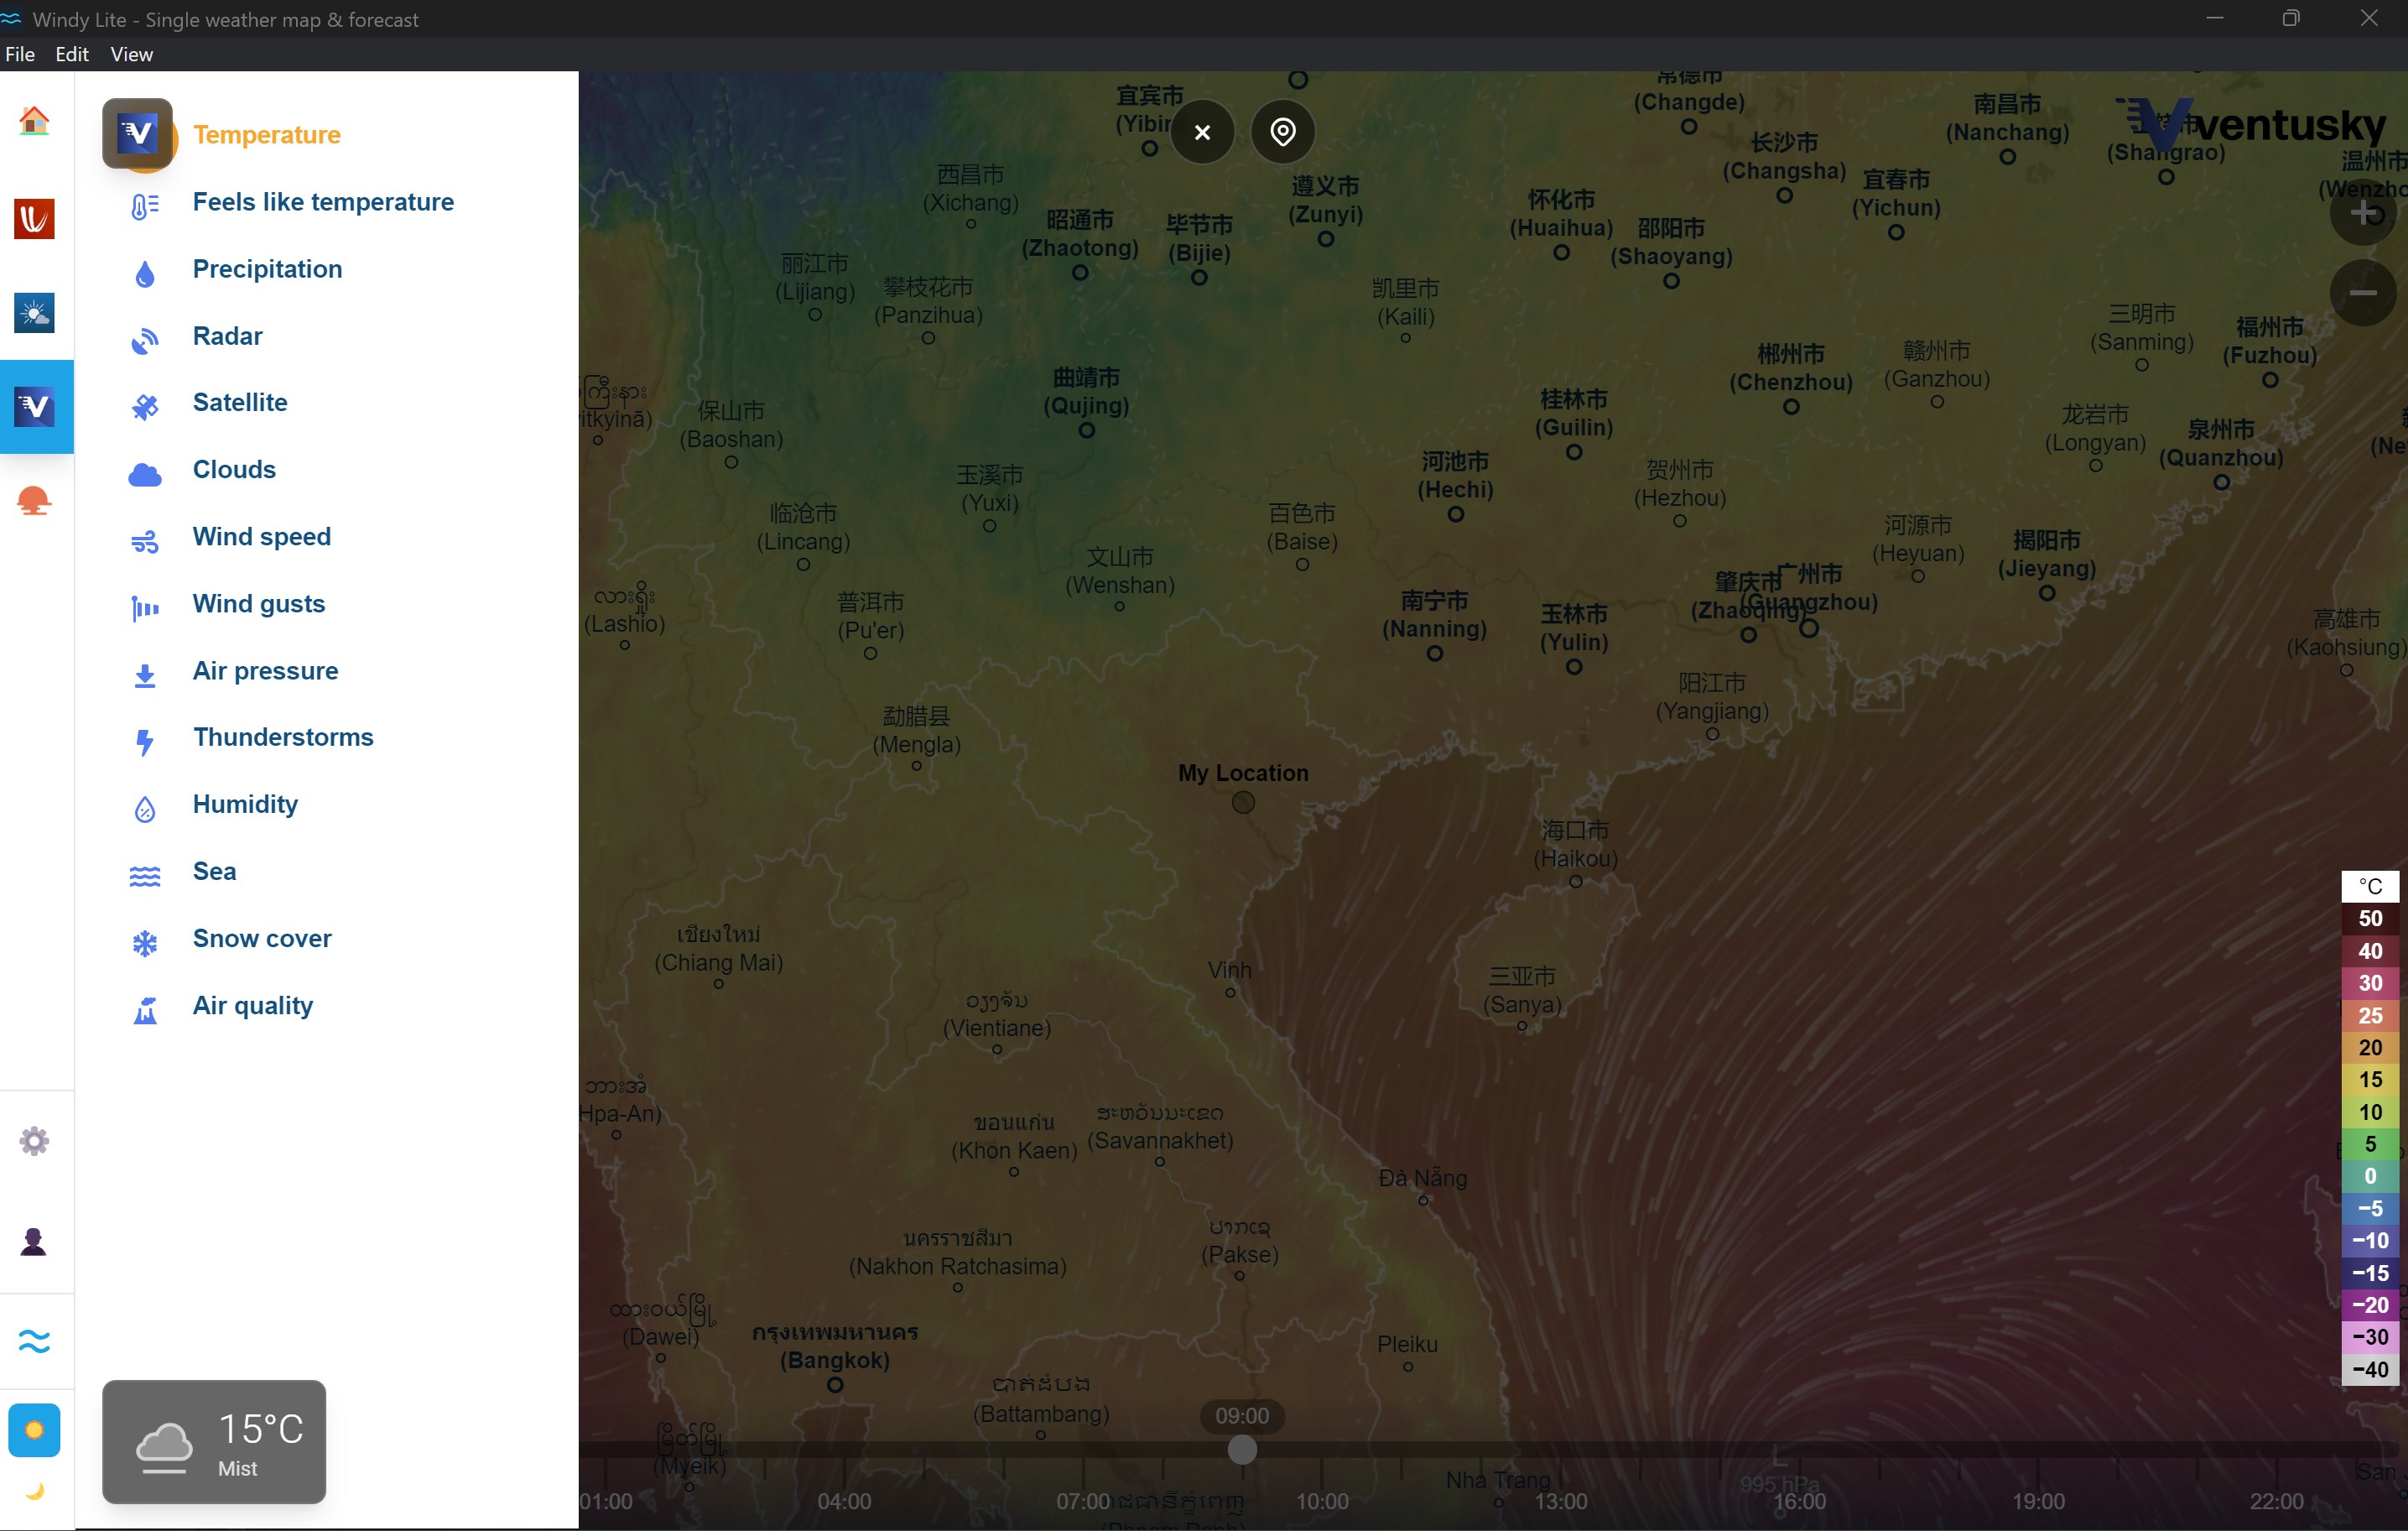Open the Edit menu
The width and height of the screenshot is (2408, 1531).
[x=71, y=54]
